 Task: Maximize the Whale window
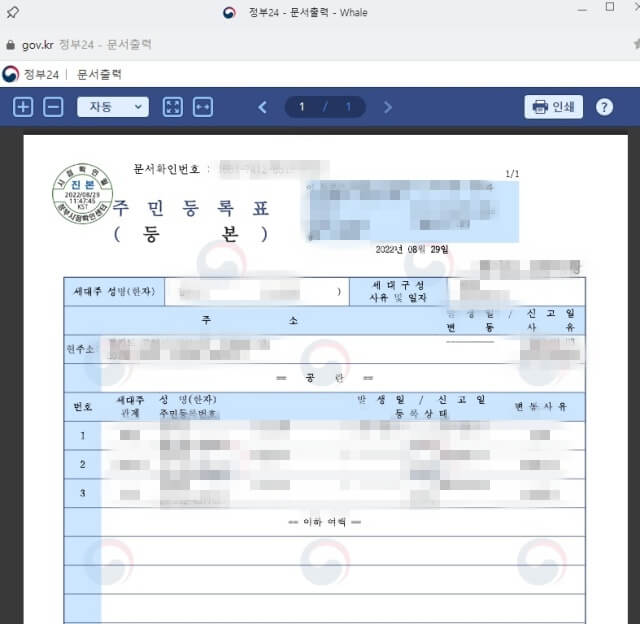pyautogui.click(x=610, y=7)
